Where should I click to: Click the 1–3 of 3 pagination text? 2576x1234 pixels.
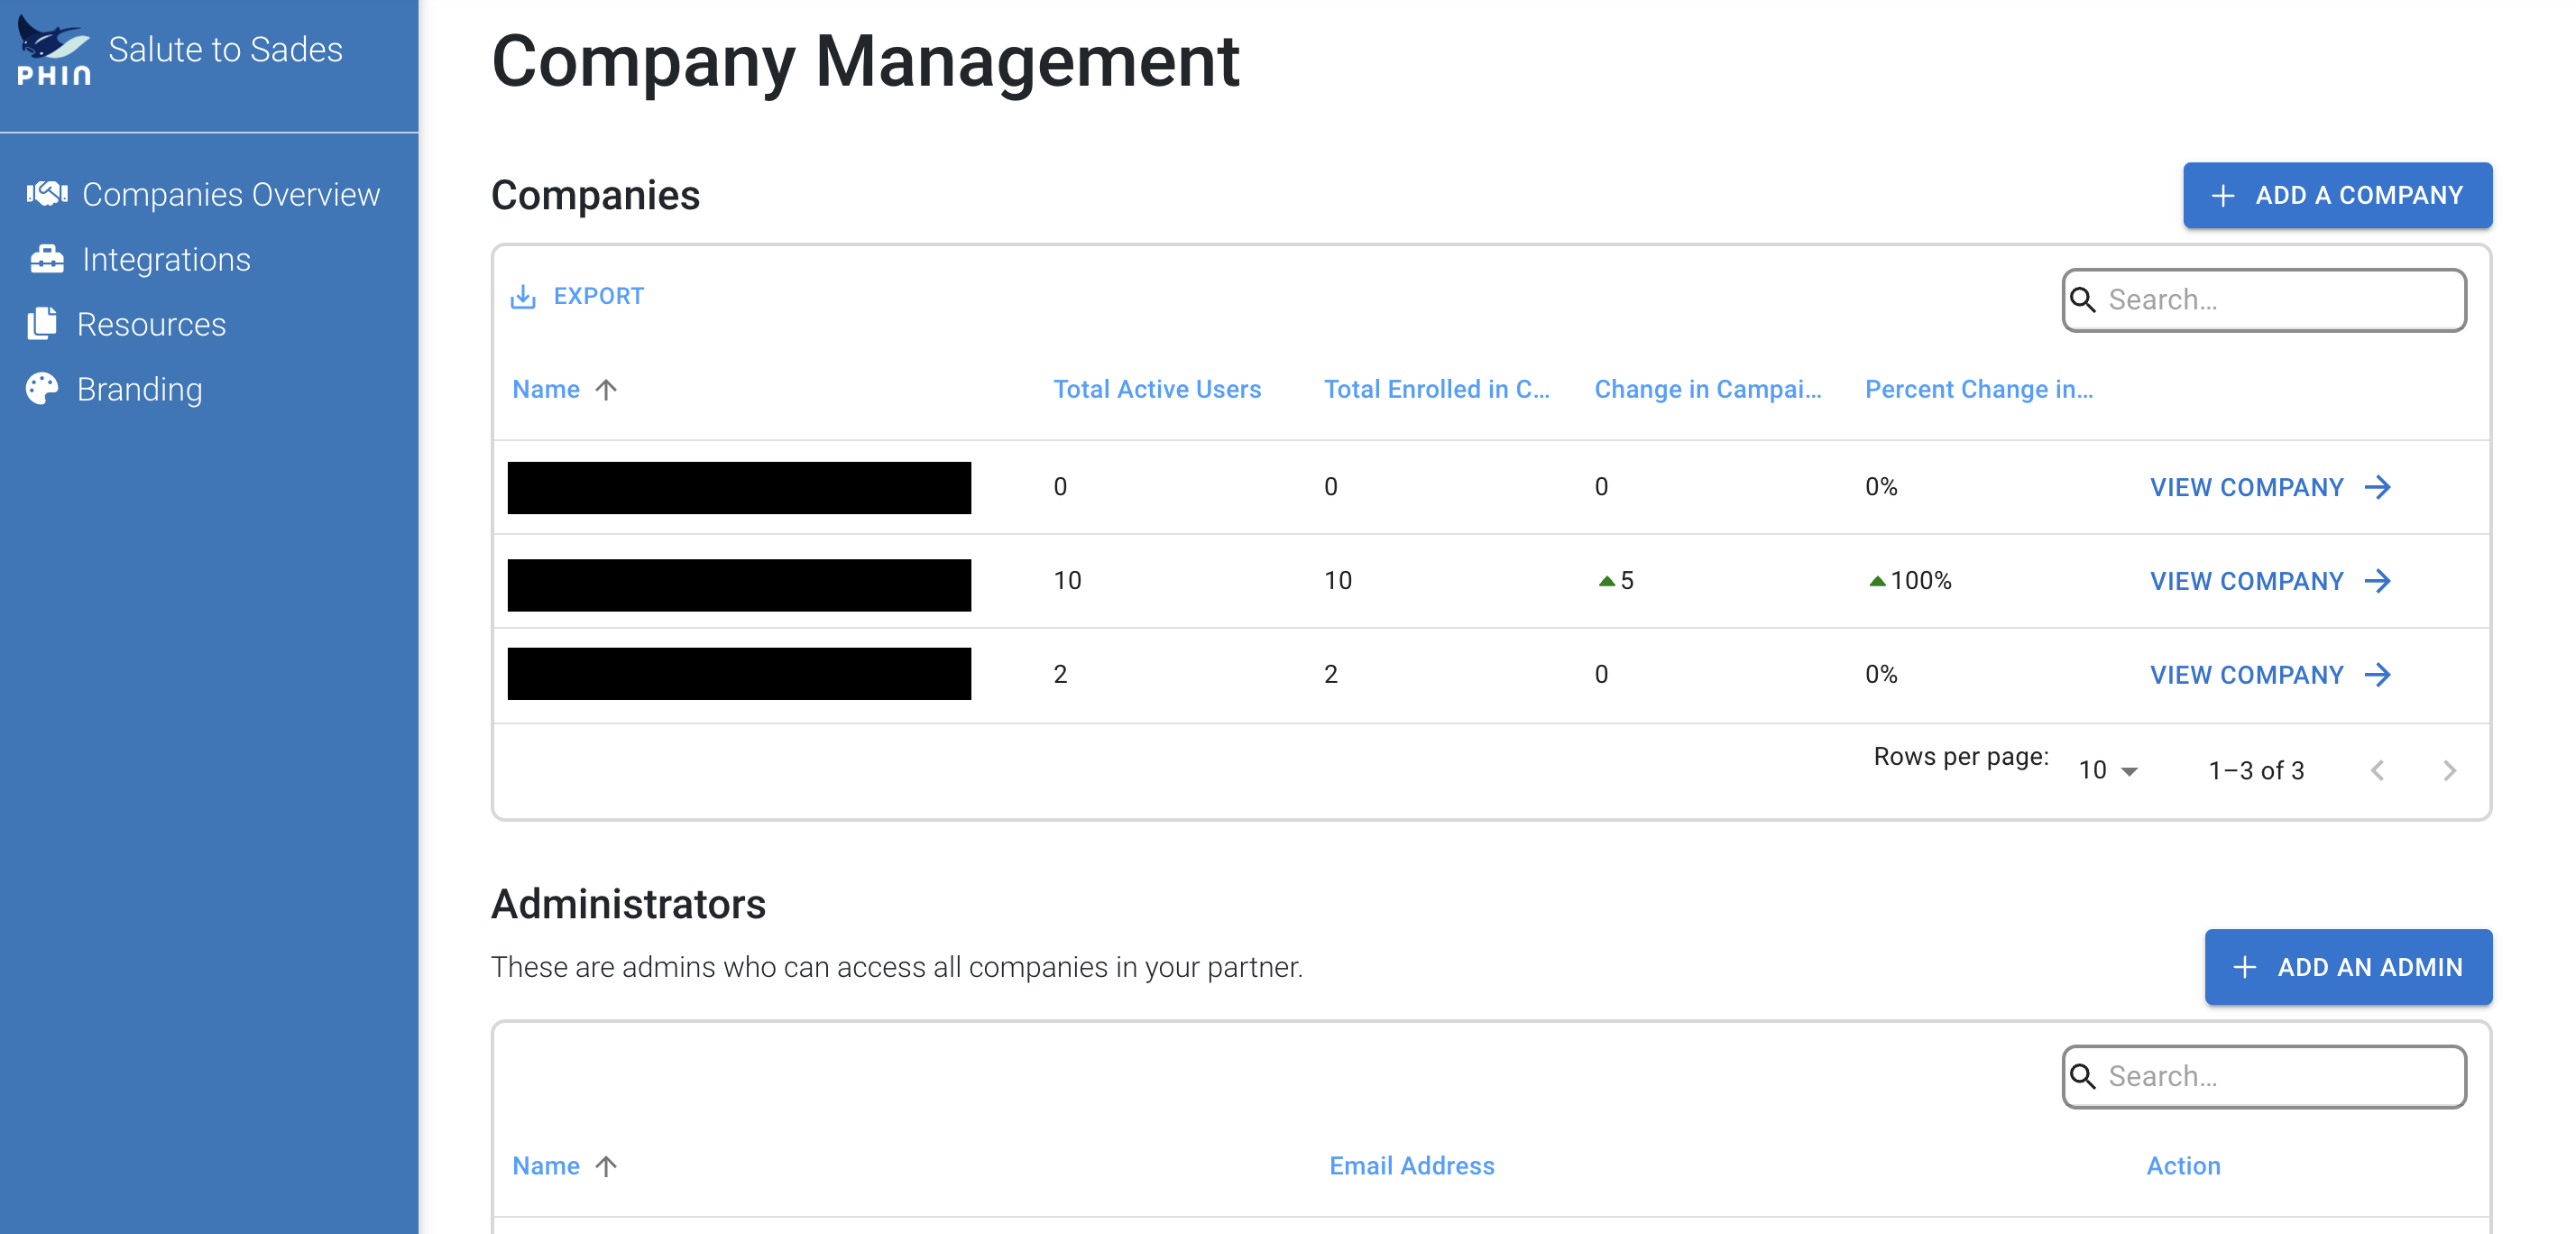(x=2256, y=770)
